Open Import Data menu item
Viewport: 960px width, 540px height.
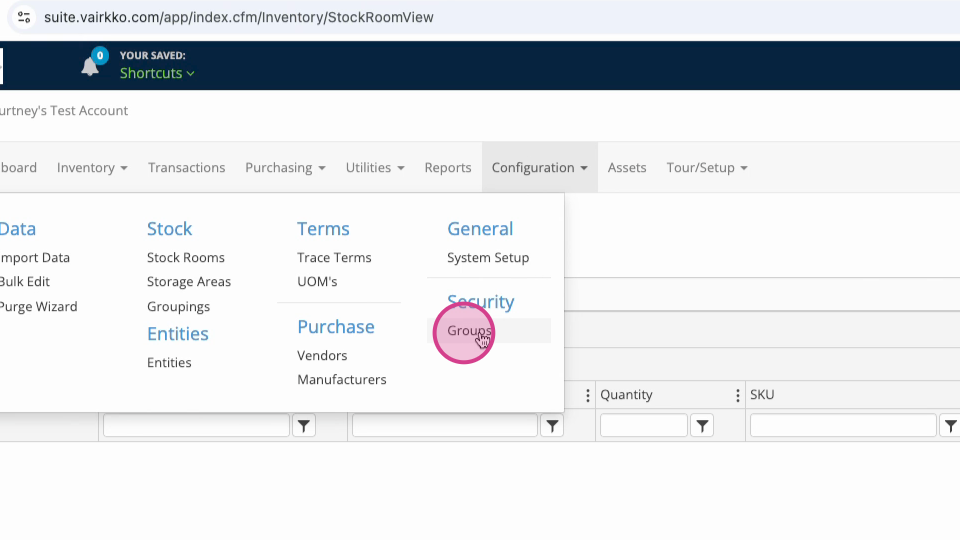coord(34,258)
